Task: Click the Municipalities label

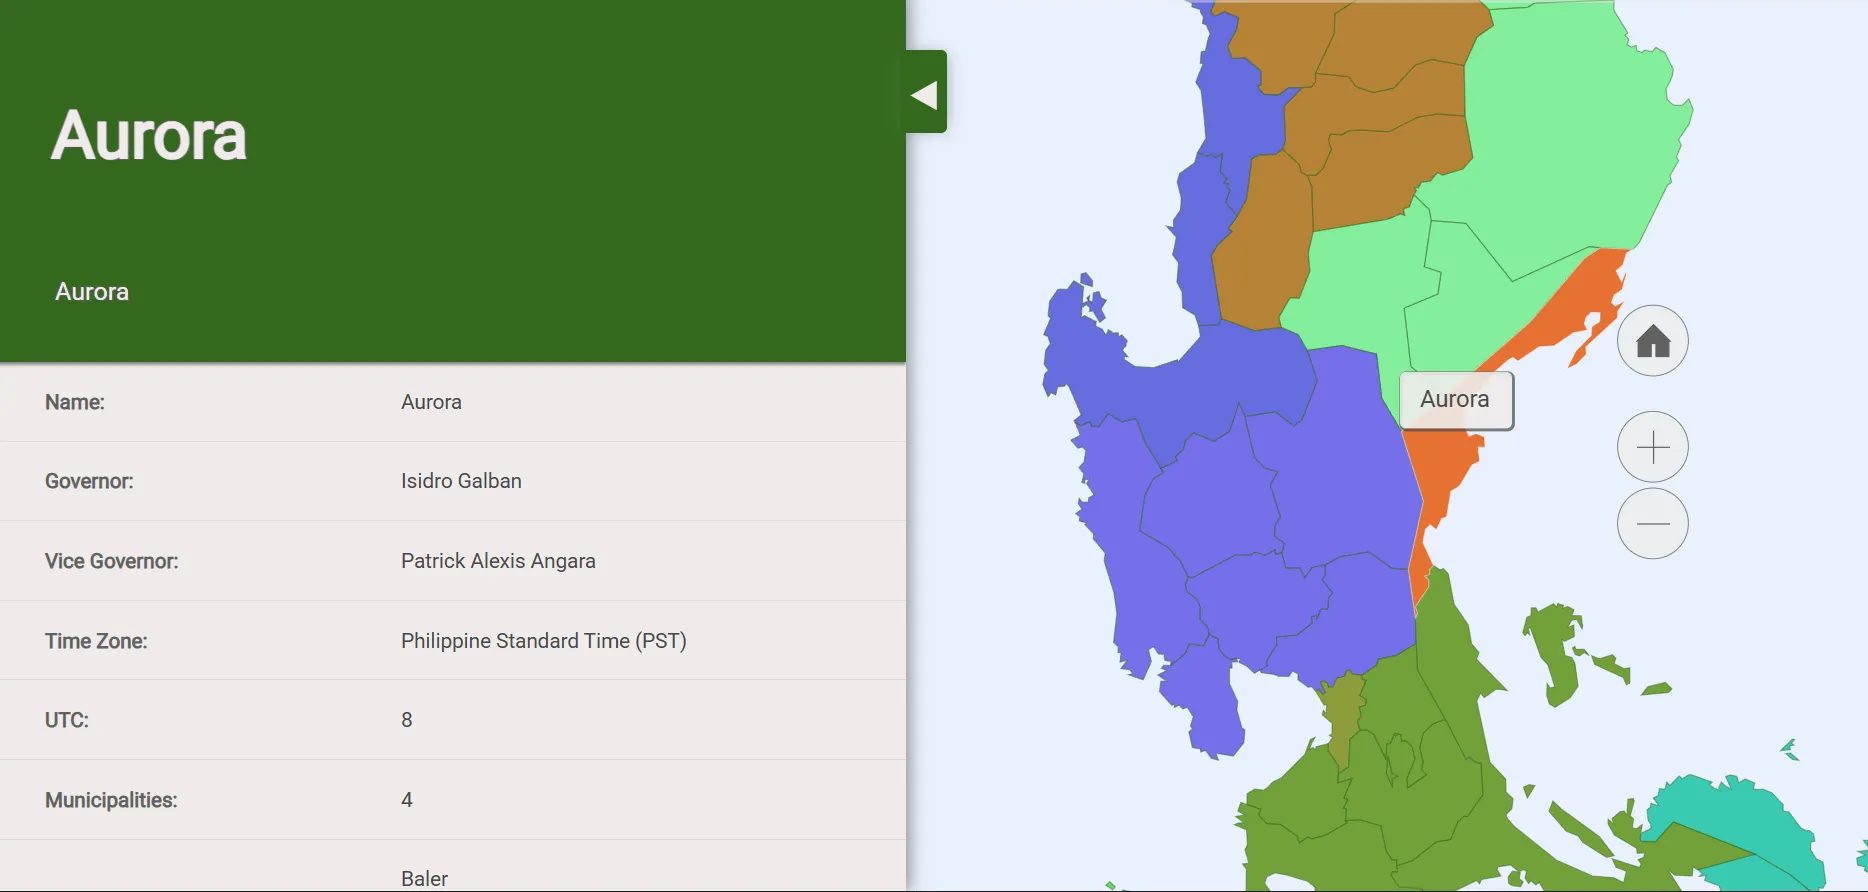Action: click(x=111, y=800)
